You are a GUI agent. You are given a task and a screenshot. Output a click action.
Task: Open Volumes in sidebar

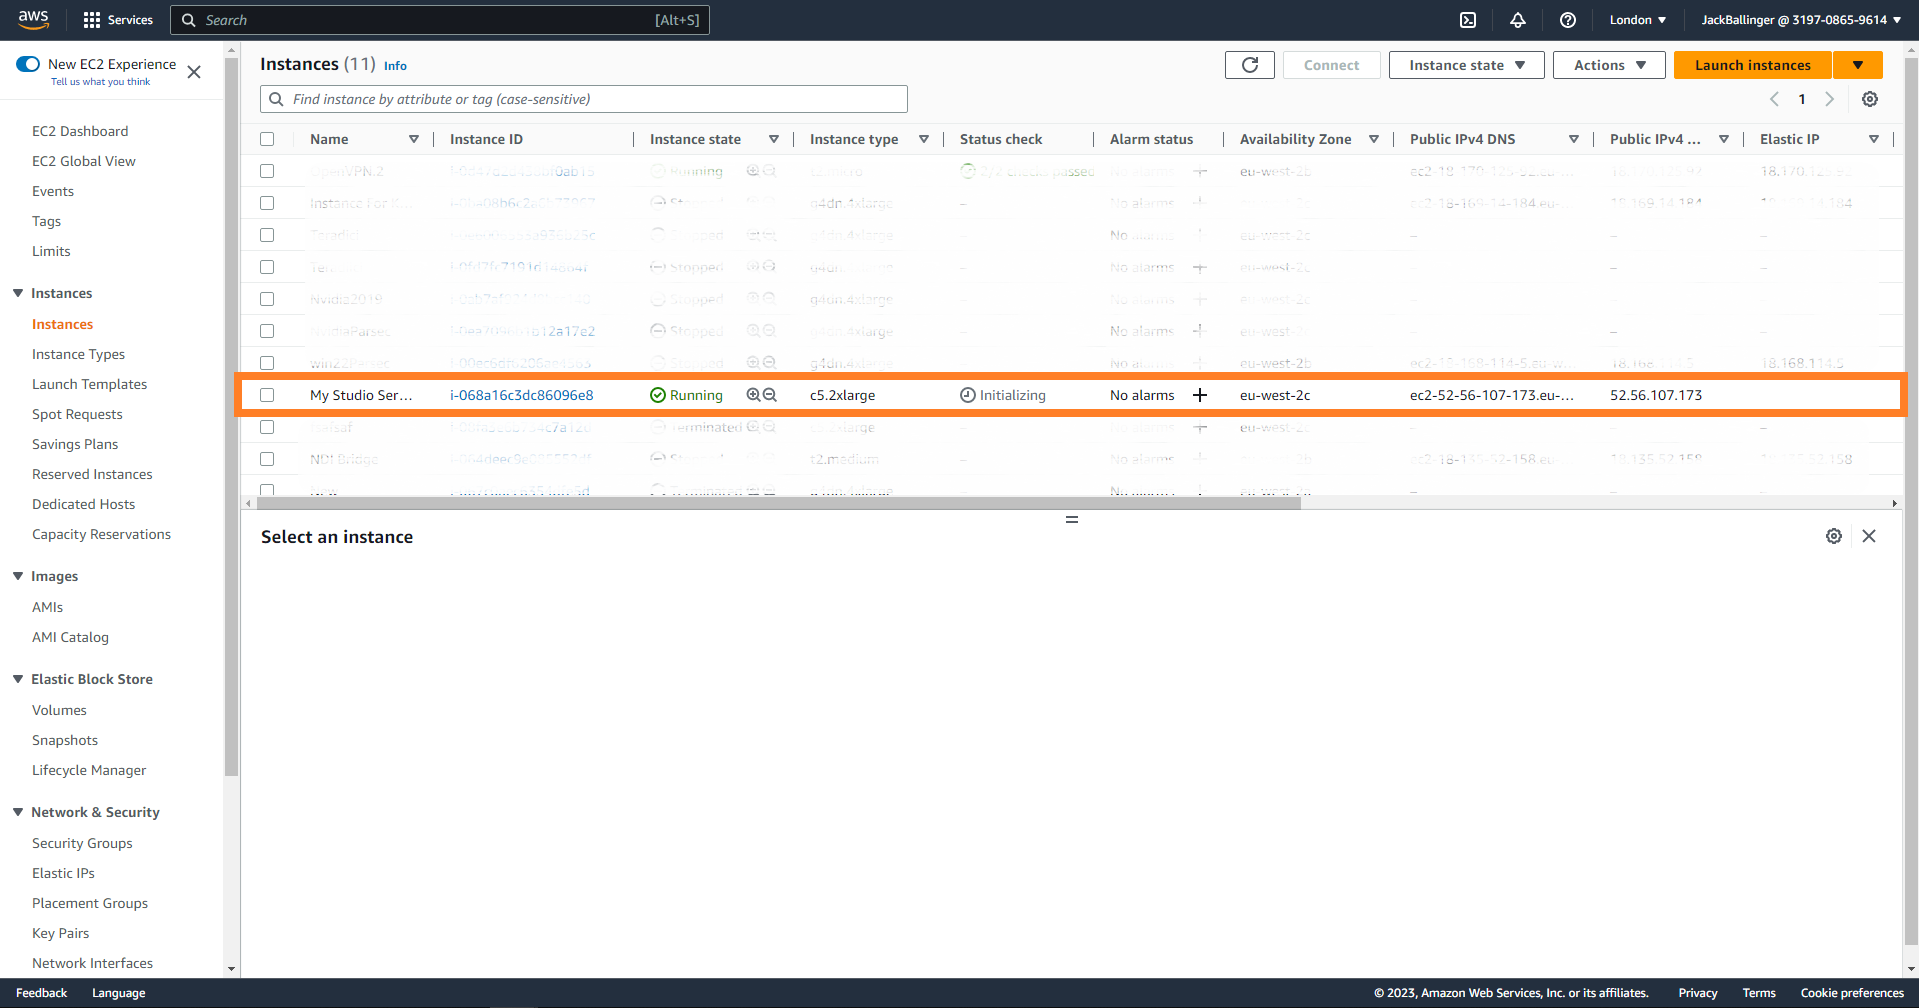(x=59, y=710)
